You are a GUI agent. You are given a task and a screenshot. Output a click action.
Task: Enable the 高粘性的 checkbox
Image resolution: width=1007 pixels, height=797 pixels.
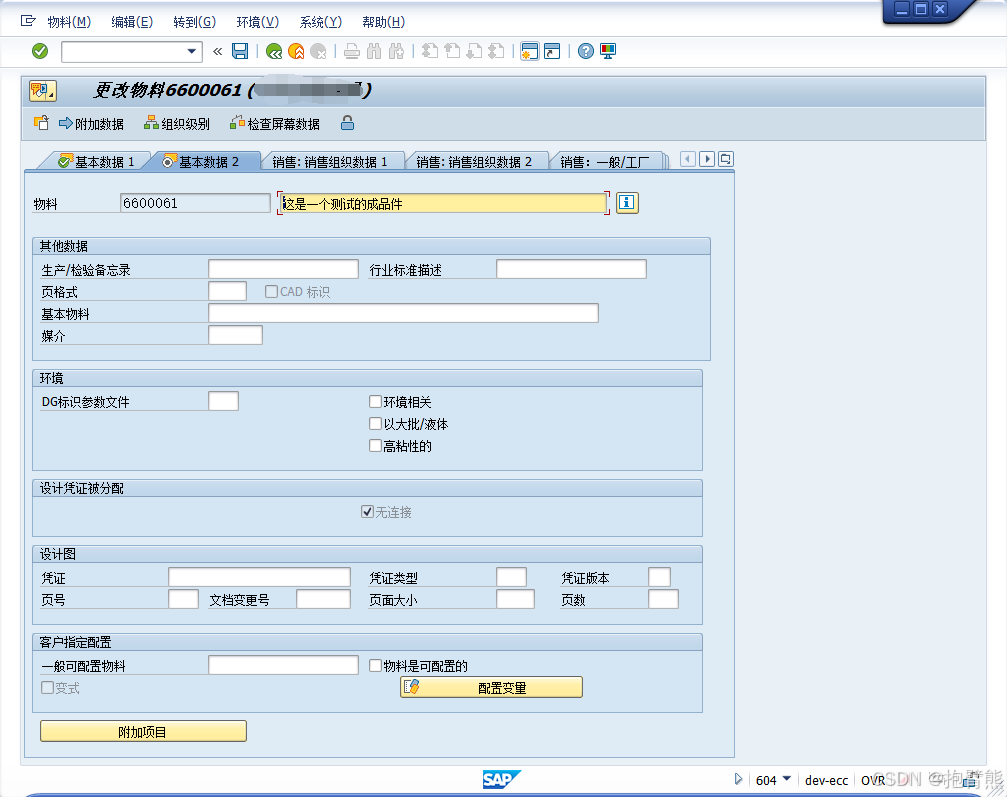(x=376, y=445)
